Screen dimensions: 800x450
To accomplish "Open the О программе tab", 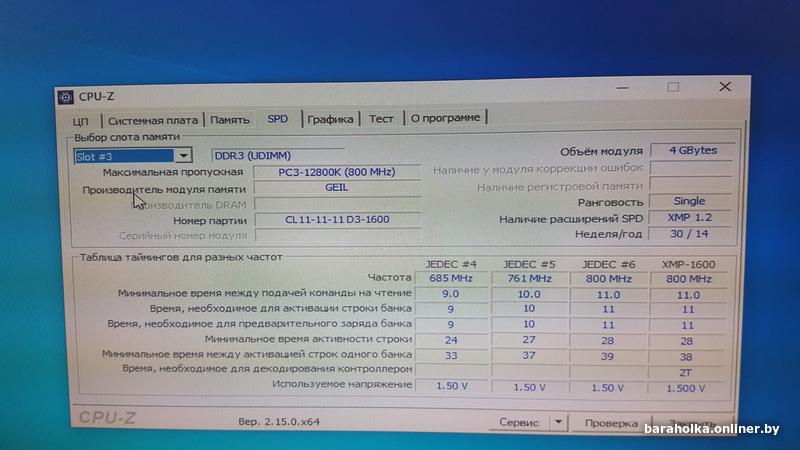I will [445, 118].
